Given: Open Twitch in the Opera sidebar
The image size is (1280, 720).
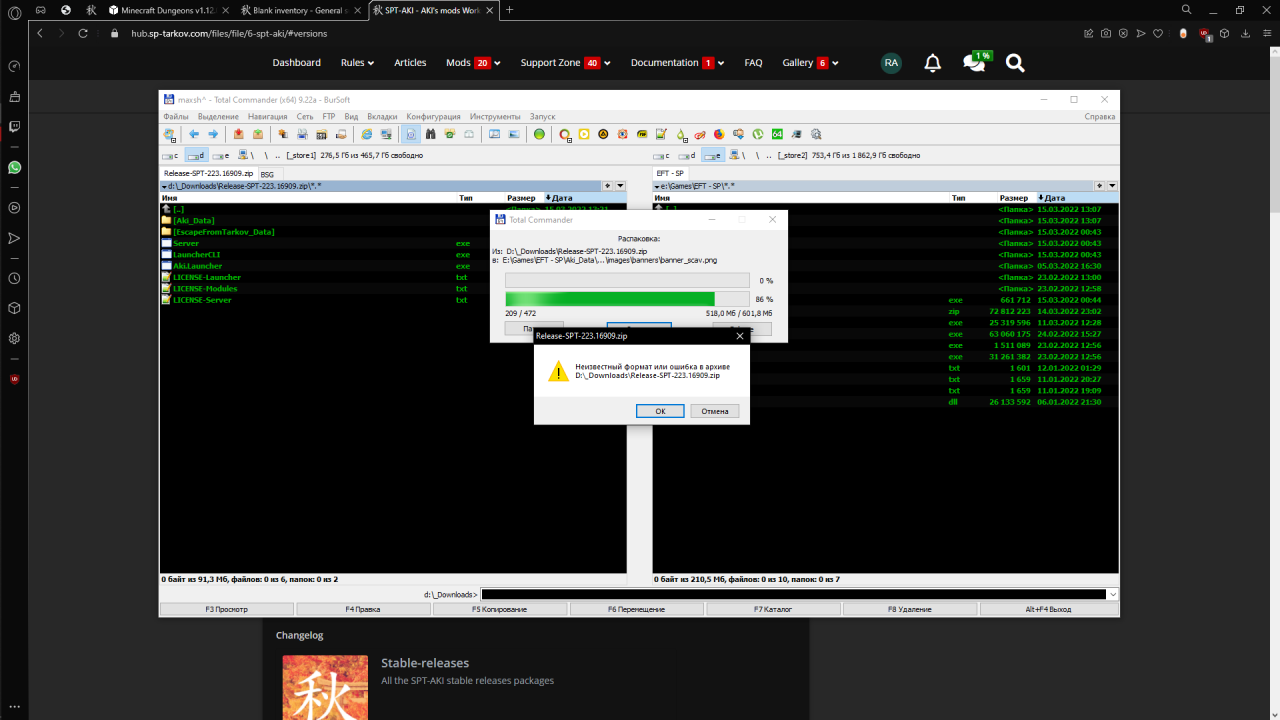Looking at the screenshot, I should [14, 127].
